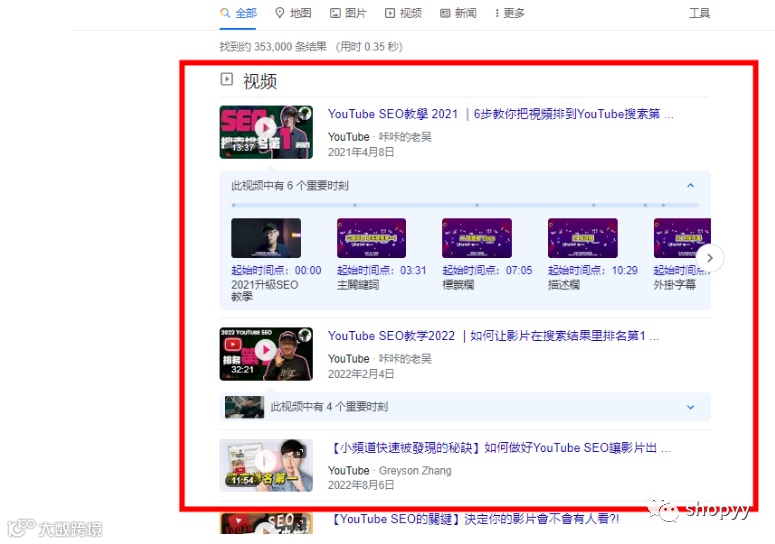Click the magnifier icon on 全部 tab
Viewport: 775px width, 544px height.
tap(225, 13)
